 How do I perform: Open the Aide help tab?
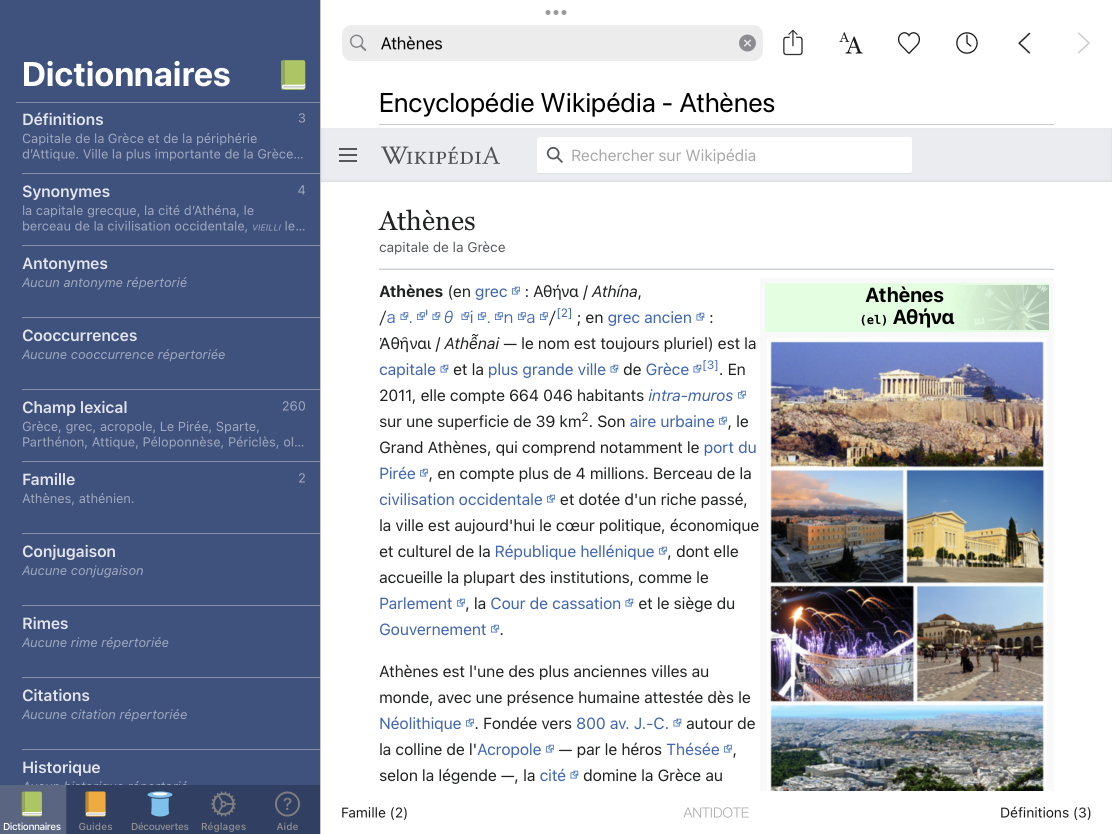[287, 810]
